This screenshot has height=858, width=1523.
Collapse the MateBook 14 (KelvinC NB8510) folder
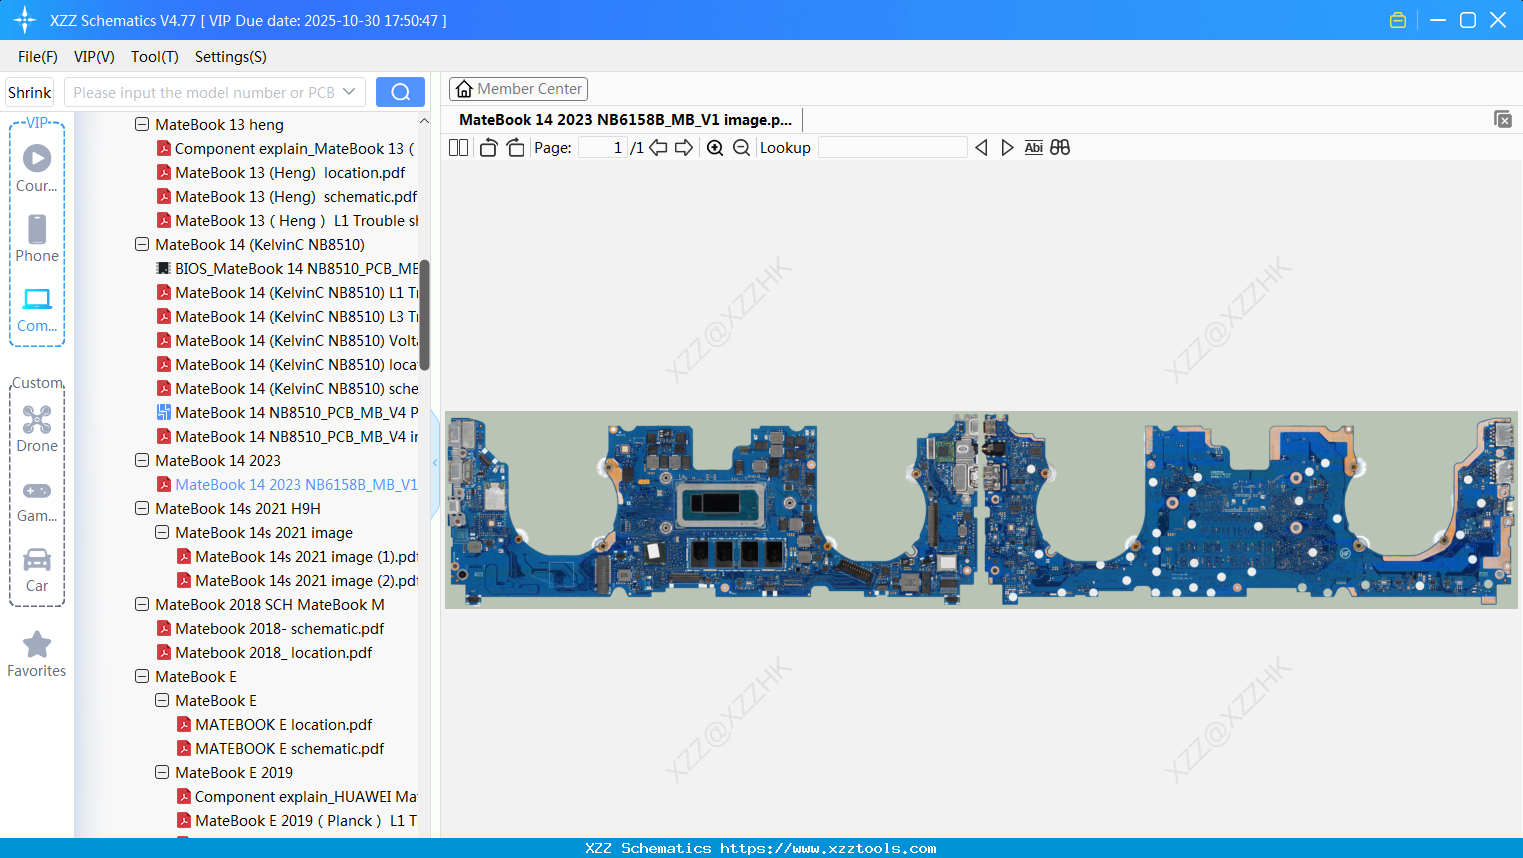click(142, 244)
